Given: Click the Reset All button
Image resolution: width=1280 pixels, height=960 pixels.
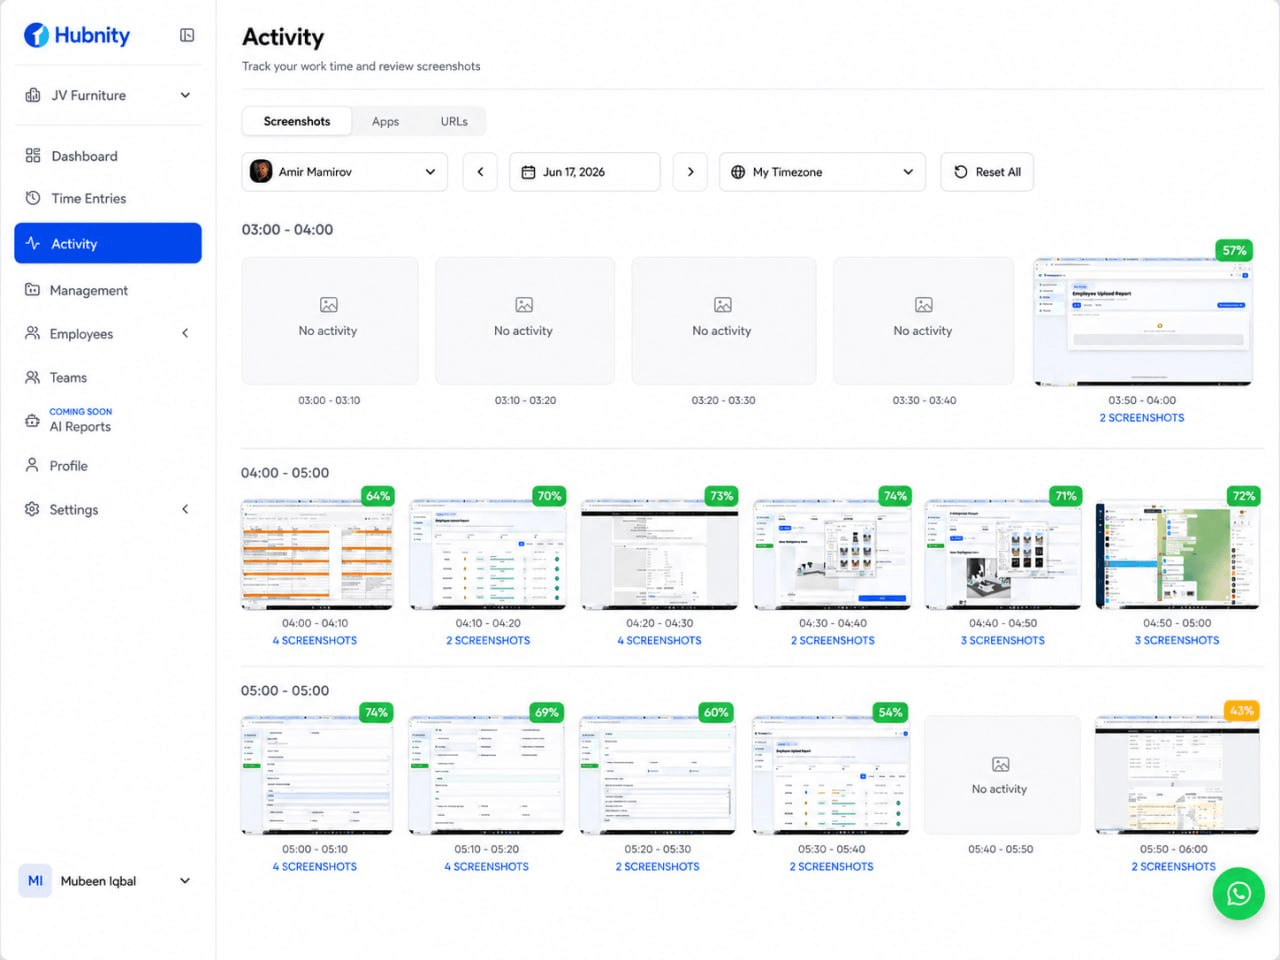Looking at the screenshot, I should 987,172.
